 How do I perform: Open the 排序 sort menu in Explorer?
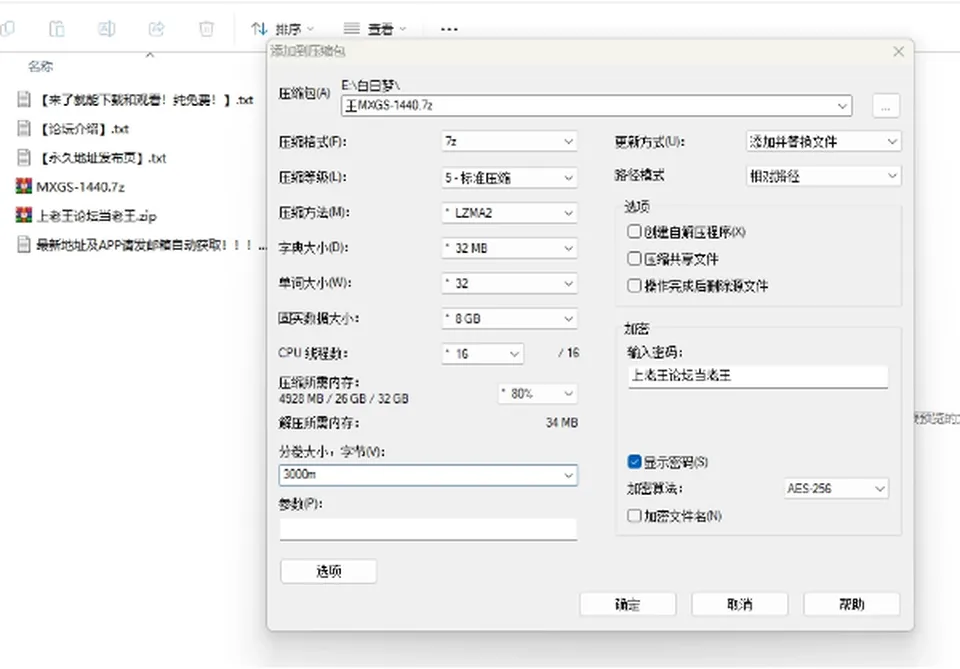tap(282, 29)
